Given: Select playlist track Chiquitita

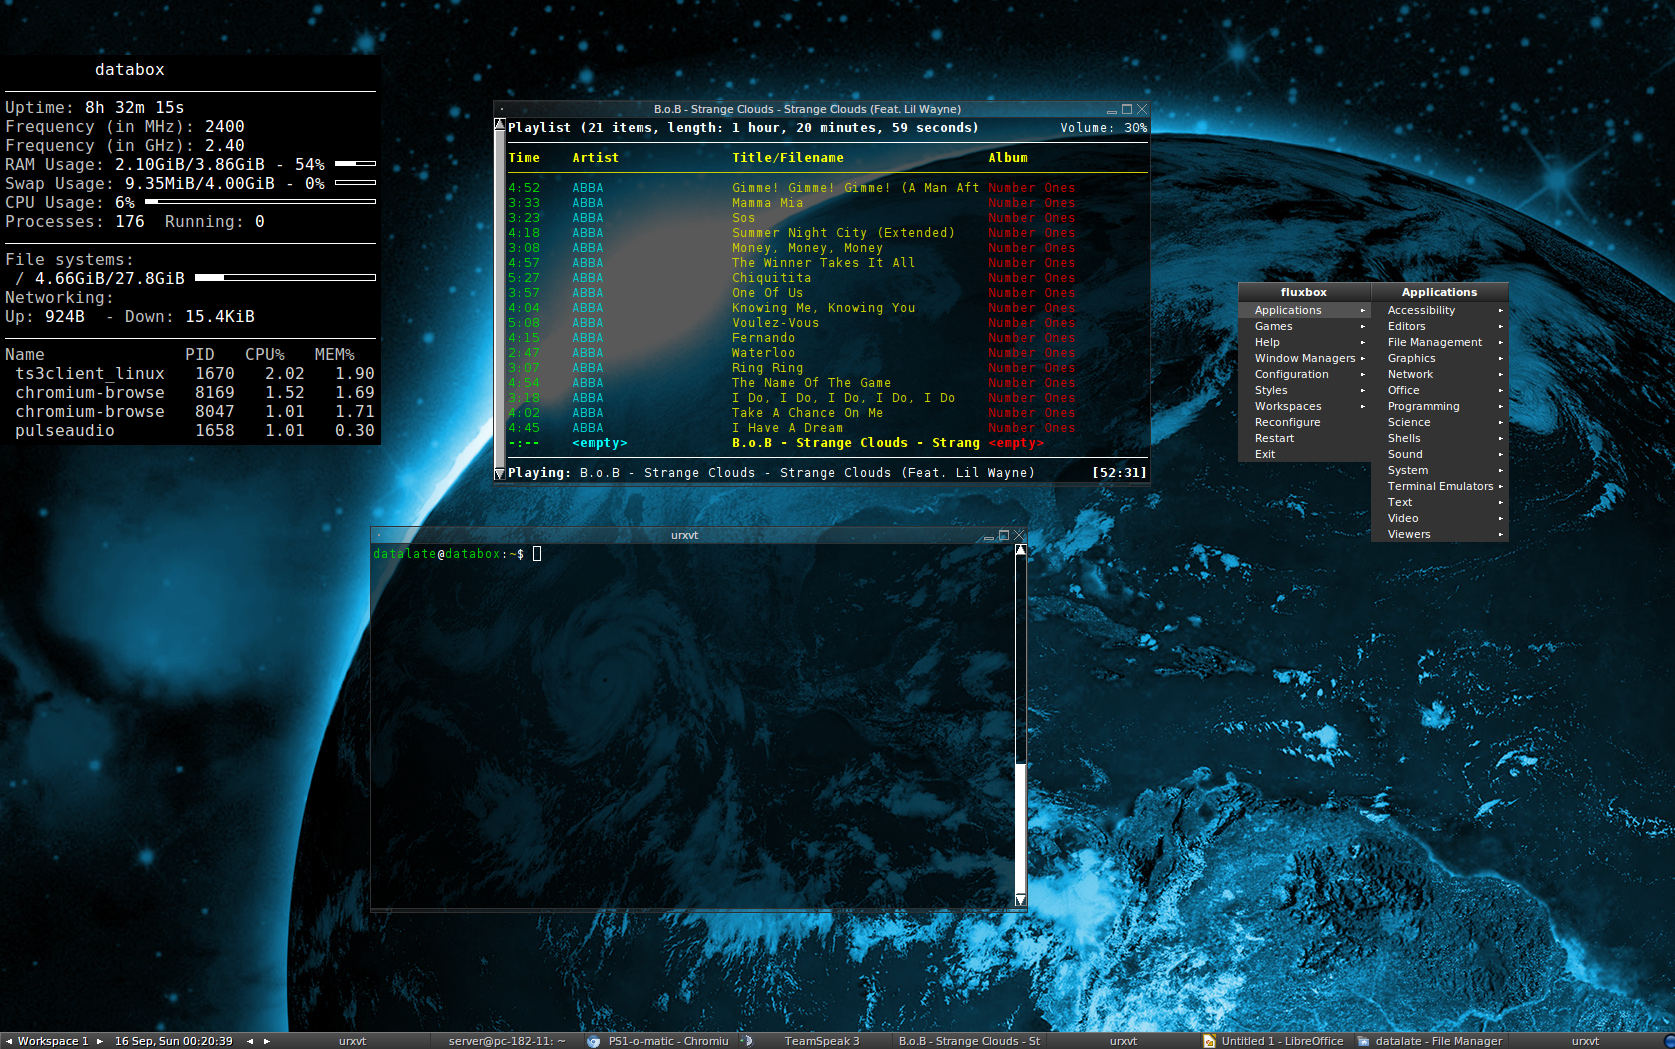Looking at the screenshot, I should tap(827, 278).
